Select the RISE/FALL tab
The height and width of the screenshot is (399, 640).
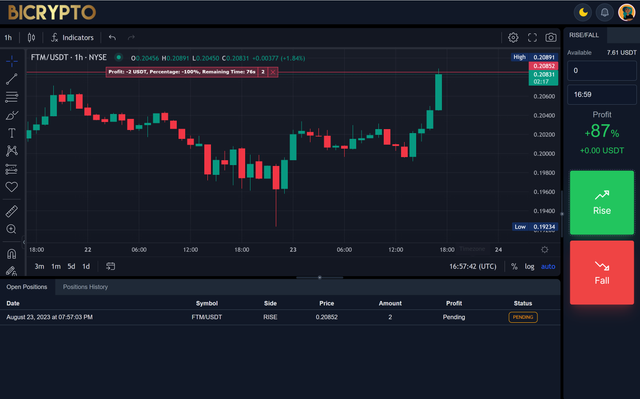click(584, 35)
